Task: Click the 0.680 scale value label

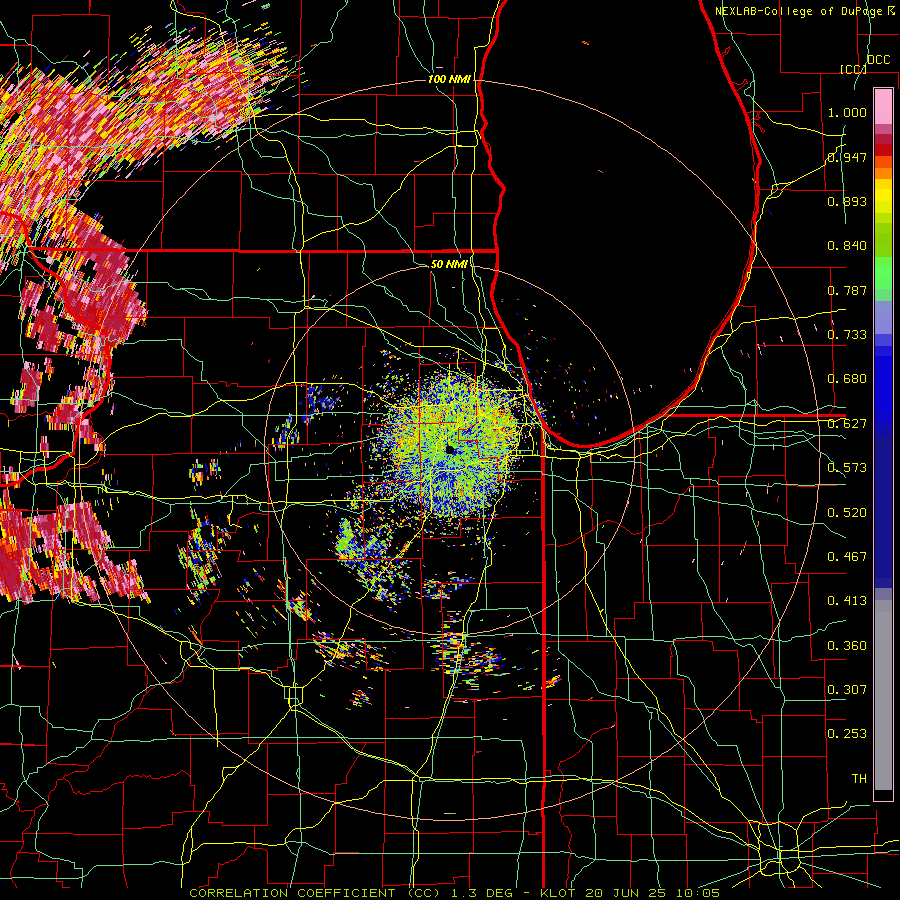Action: tap(847, 379)
